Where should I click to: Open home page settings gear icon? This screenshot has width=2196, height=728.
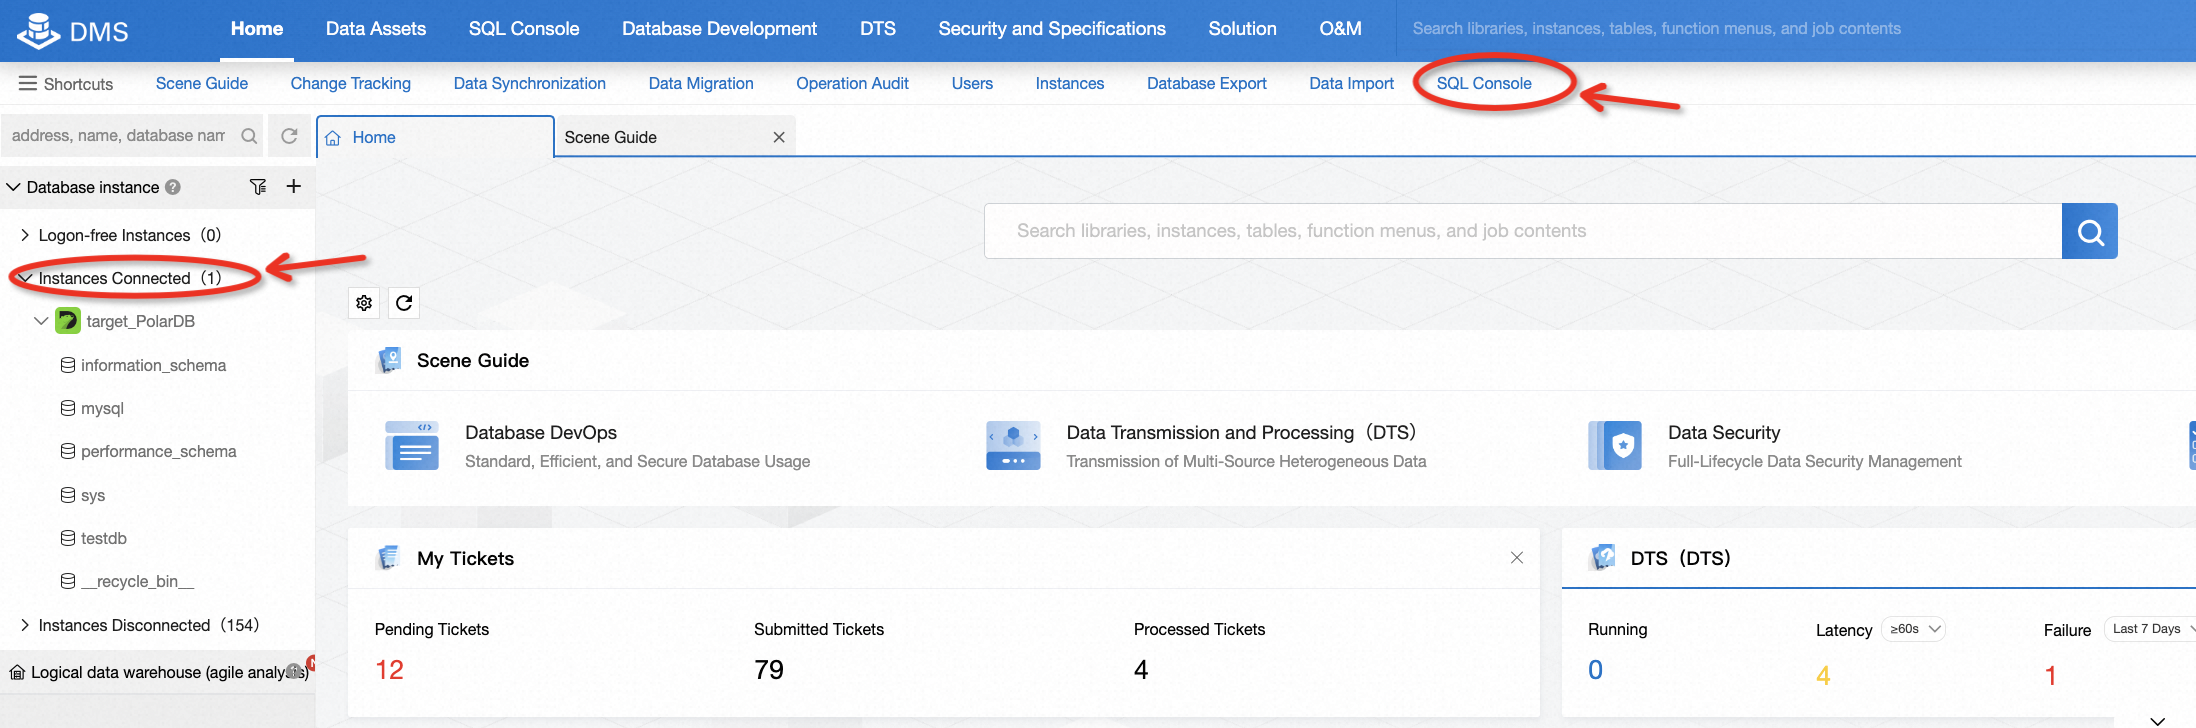(364, 303)
